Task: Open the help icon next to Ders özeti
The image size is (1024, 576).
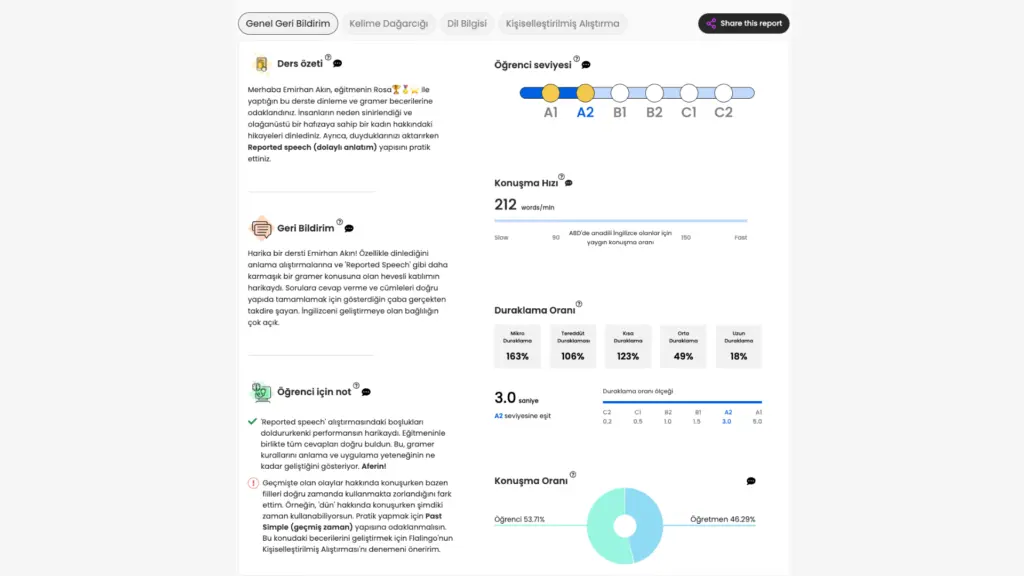Action: tap(328, 58)
